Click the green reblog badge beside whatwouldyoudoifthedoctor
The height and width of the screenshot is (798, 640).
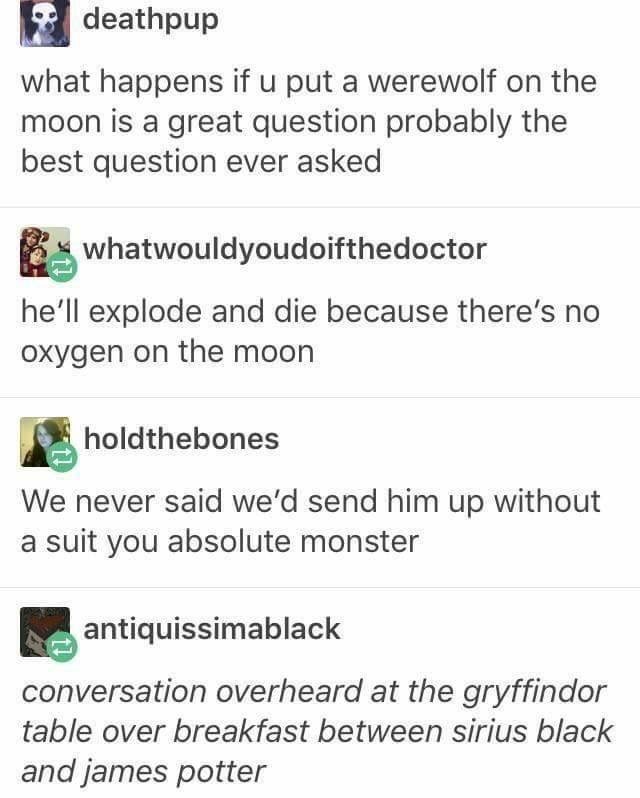tap(62, 267)
